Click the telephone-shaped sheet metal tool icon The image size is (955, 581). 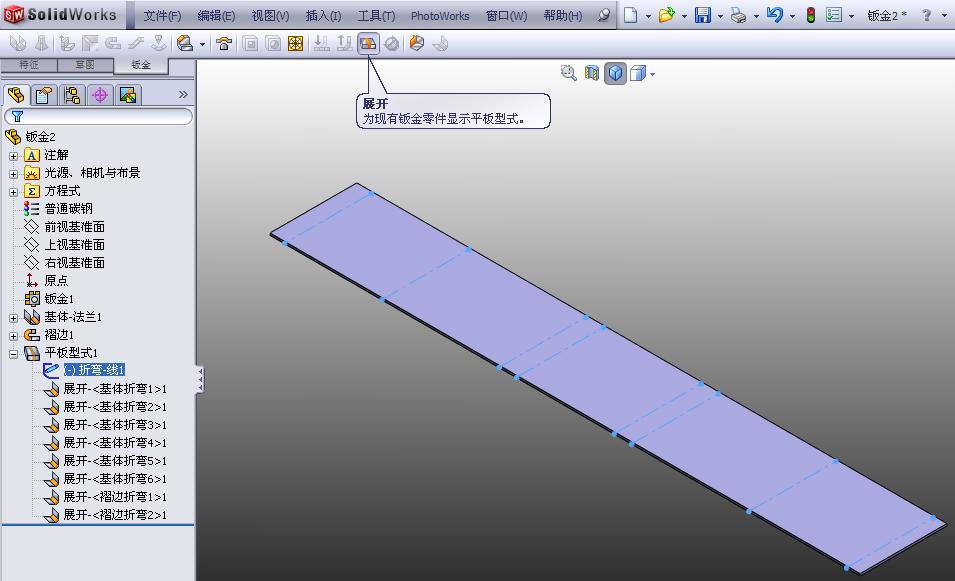(224, 43)
